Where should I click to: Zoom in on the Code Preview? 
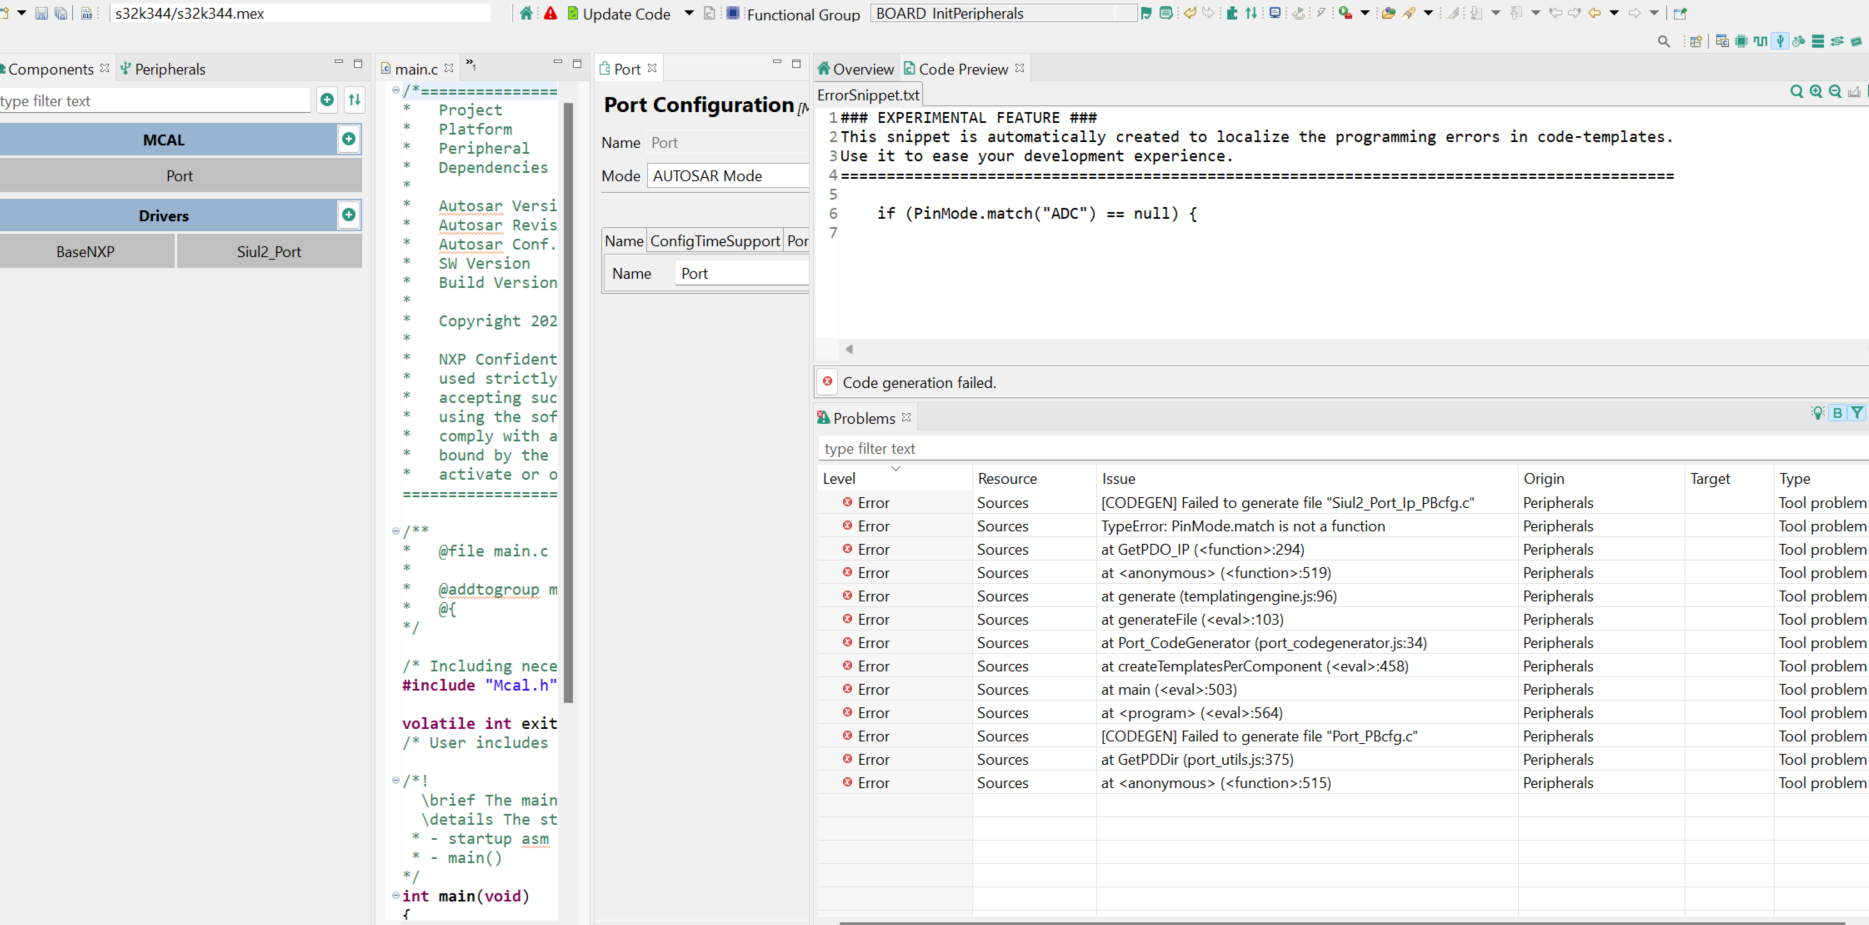point(1815,91)
